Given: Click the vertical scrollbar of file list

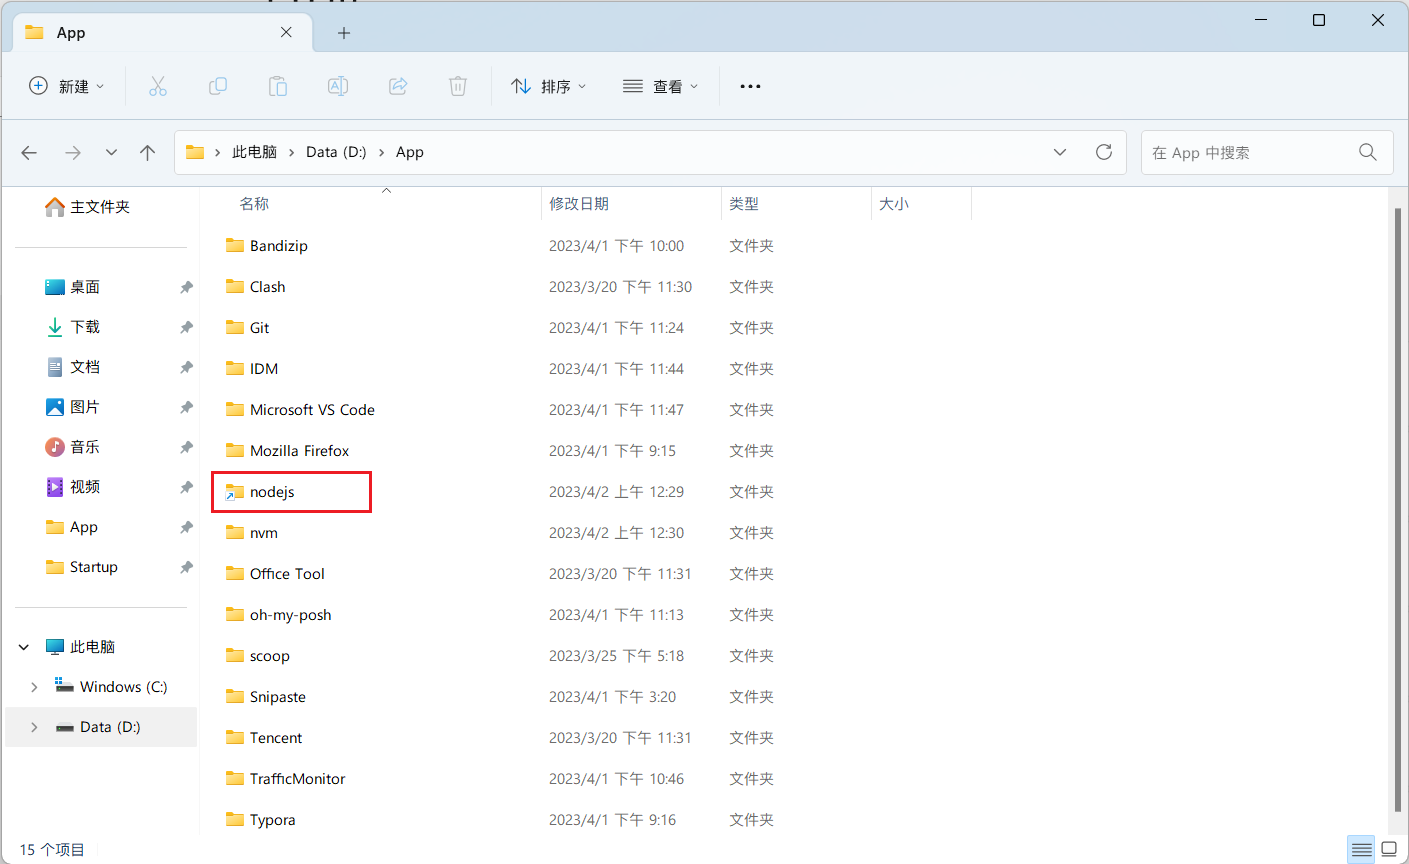Looking at the screenshot, I should [x=1398, y=510].
